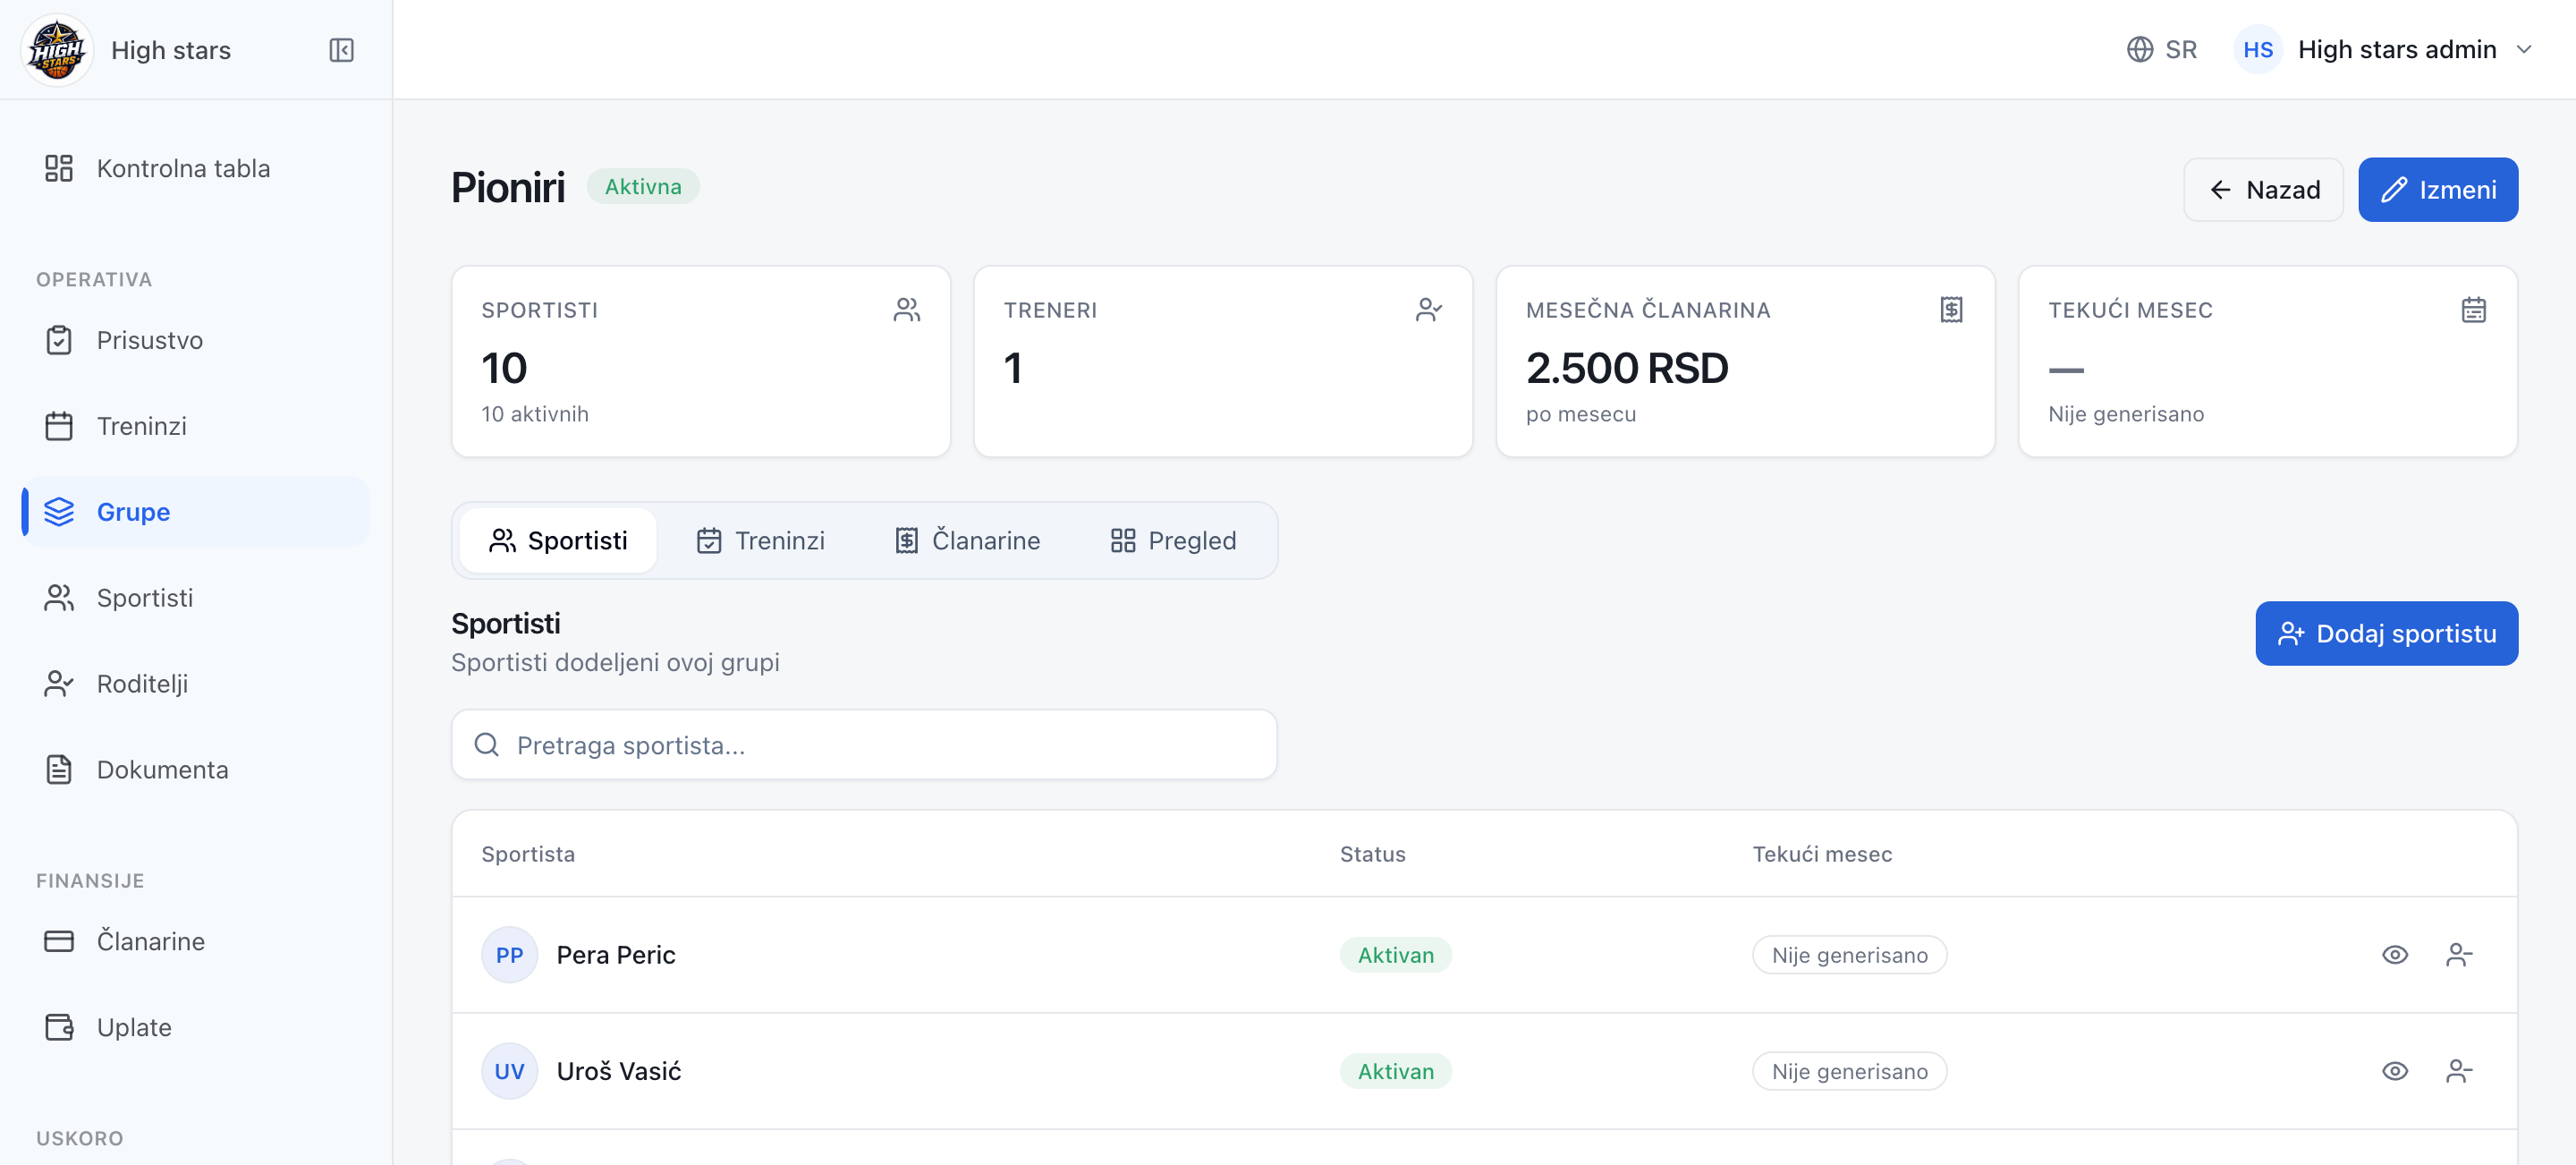The image size is (2576, 1165).
Task: Click the Aktivna group status badge
Action: click(x=642, y=187)
